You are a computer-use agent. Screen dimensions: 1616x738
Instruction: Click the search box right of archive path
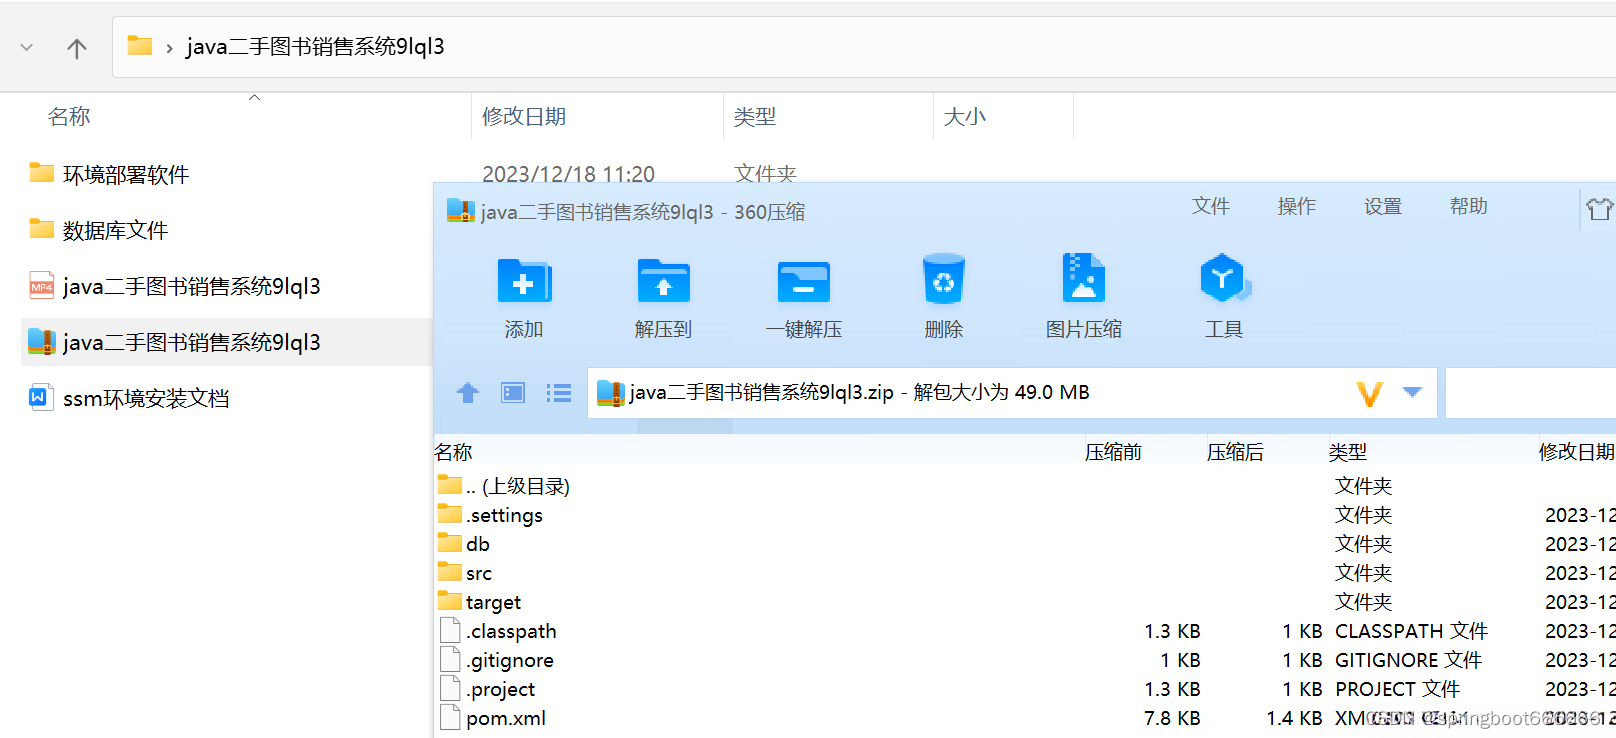(1530, 393)
